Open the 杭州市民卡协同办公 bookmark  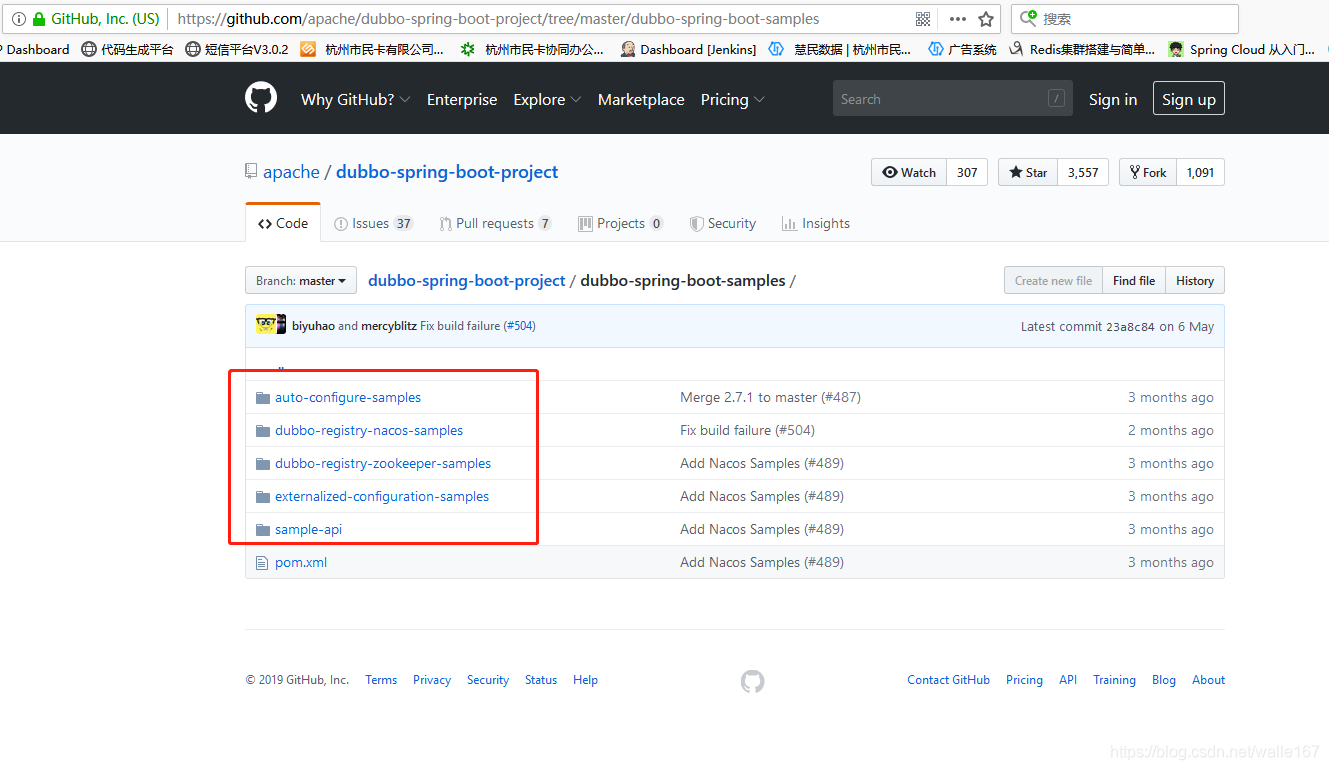[x=532, y=49]
